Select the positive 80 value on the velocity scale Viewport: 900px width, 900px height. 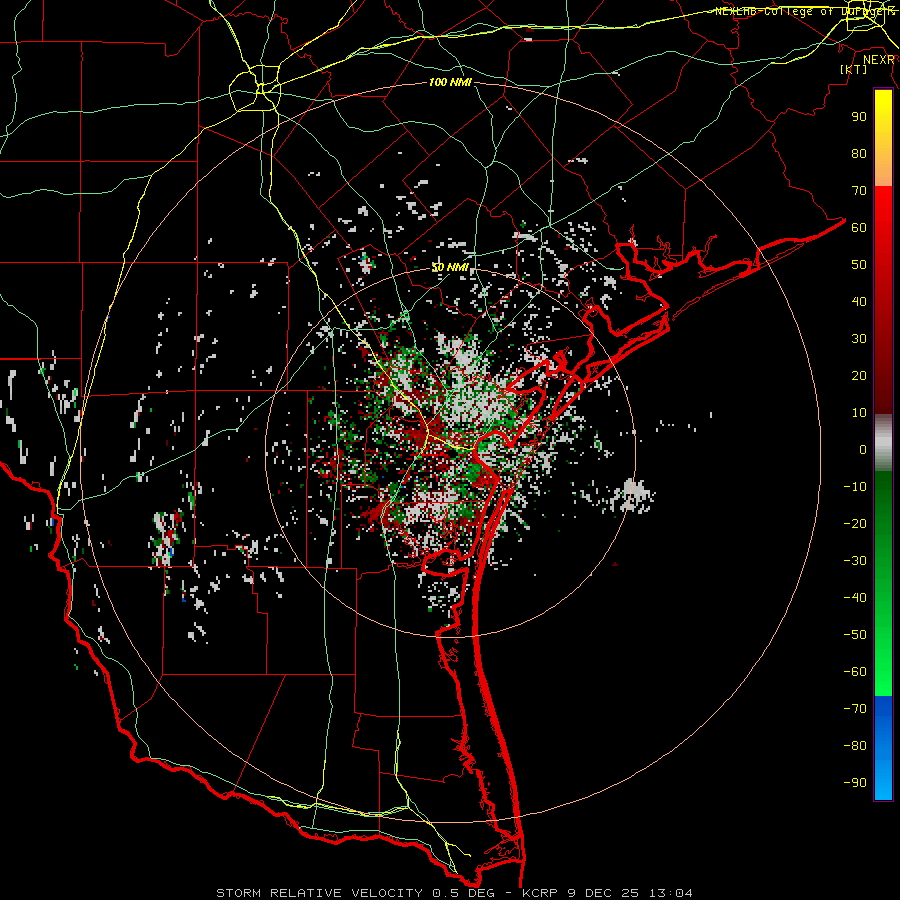tap(859, 153)
